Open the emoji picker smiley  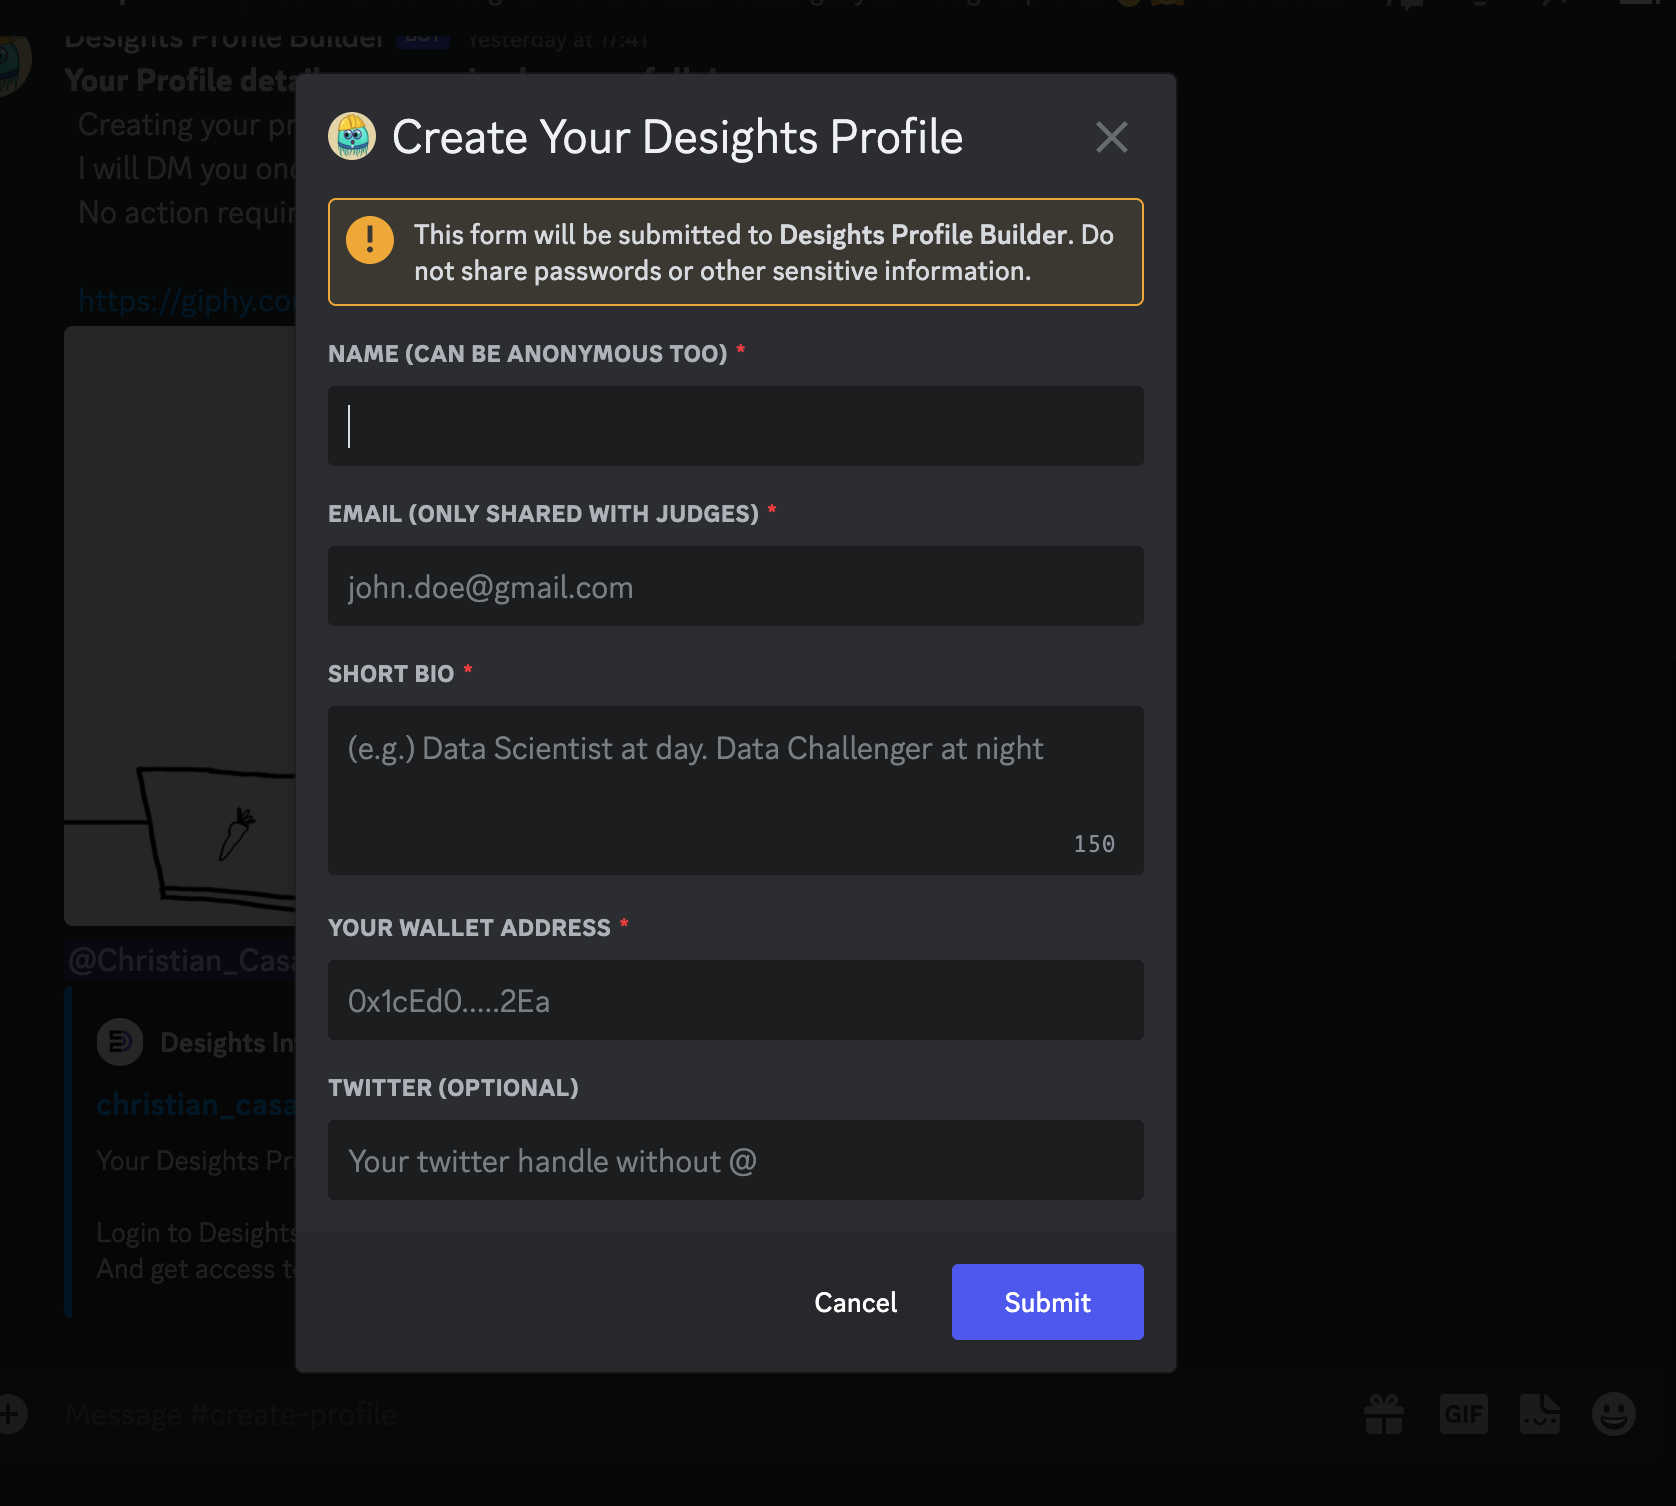[1613, 1414]
